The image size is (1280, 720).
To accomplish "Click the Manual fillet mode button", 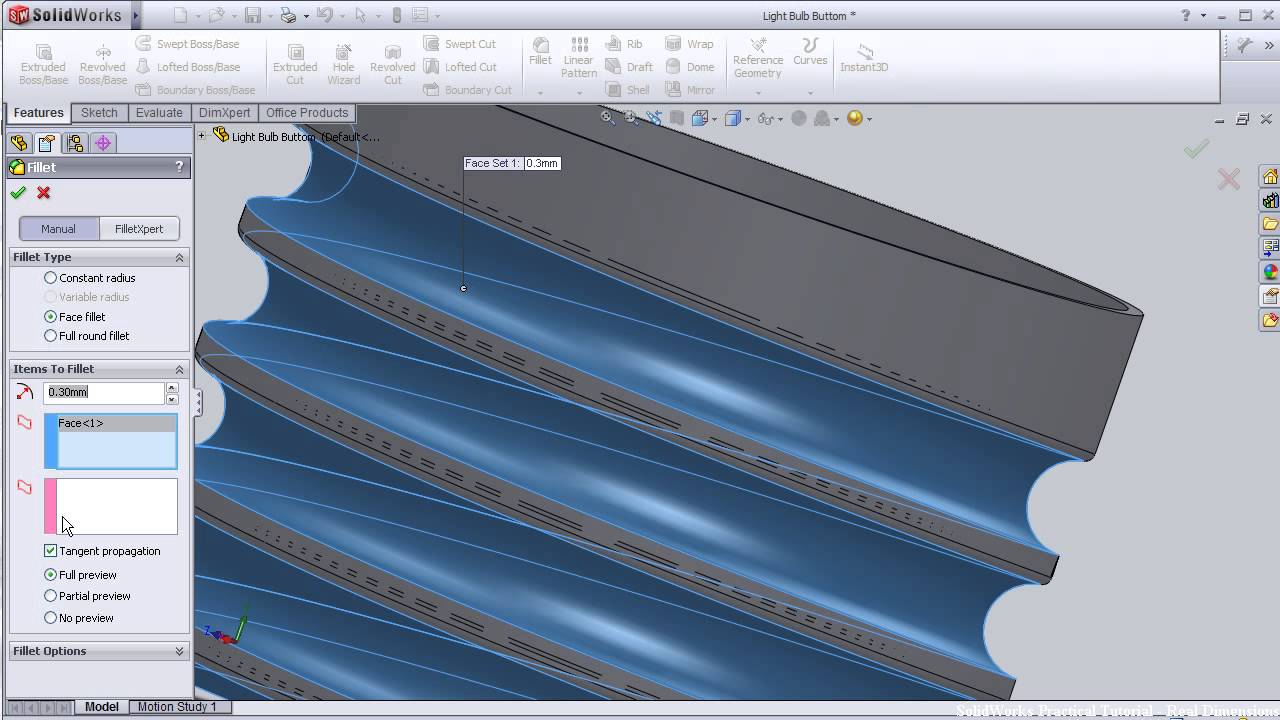I will click(59, 229).
